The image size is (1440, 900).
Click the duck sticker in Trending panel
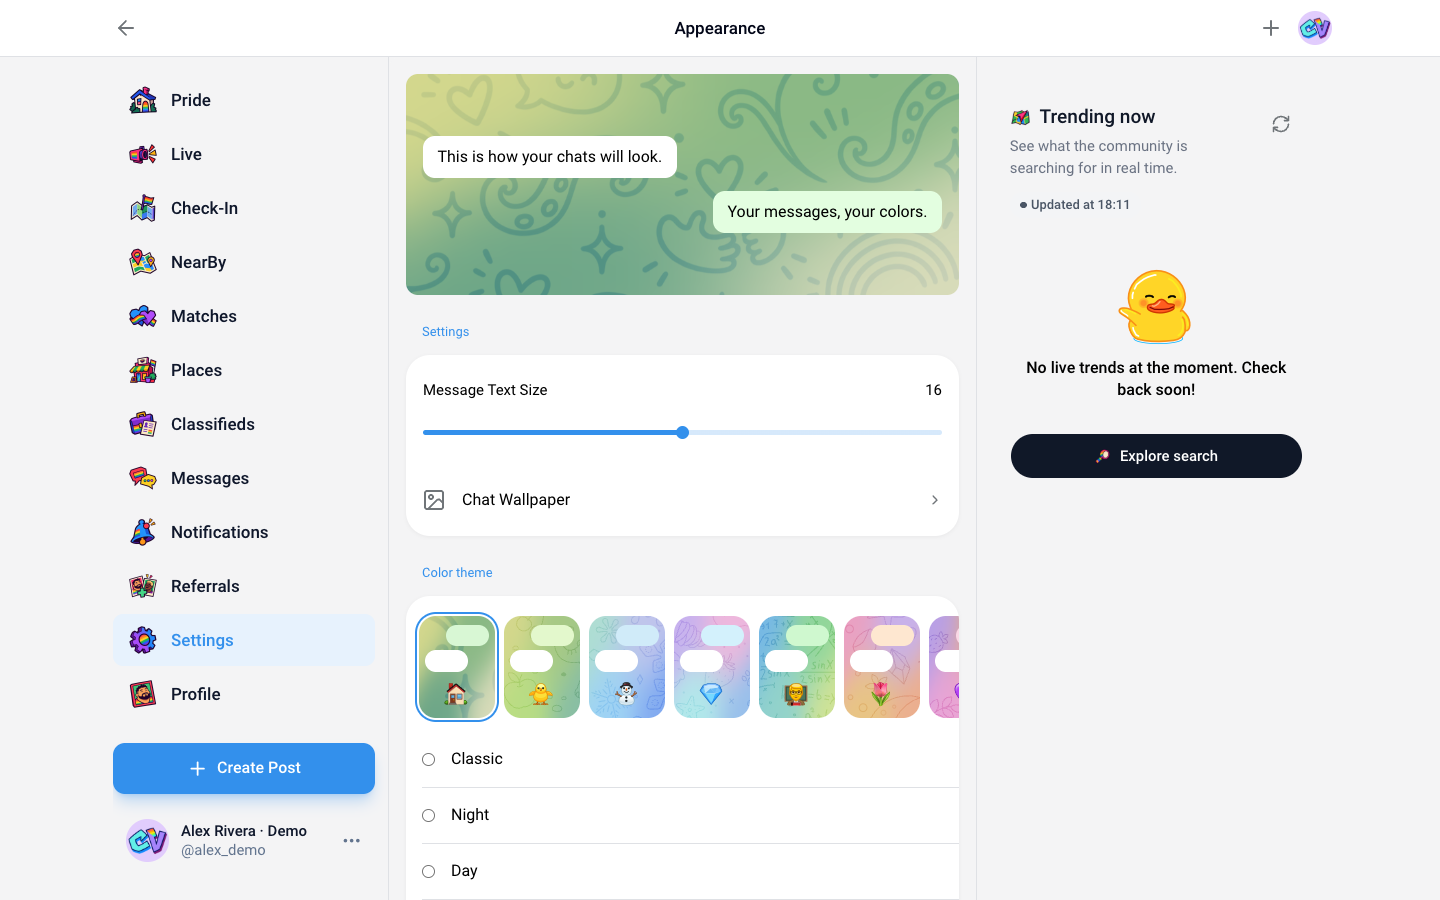pyautogui.click(x=1156, y=307)
